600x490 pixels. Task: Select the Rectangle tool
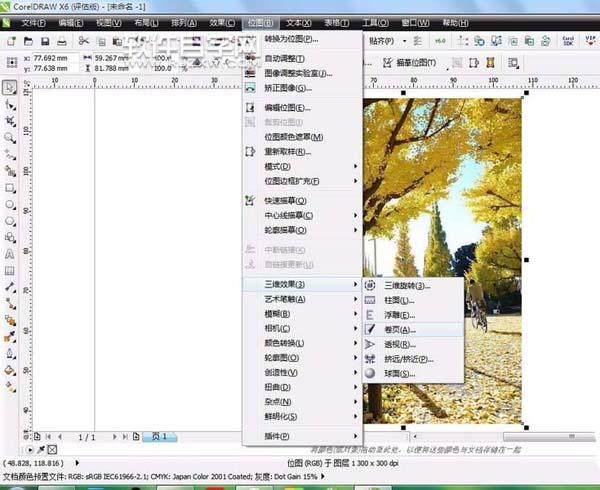point(9,187)
